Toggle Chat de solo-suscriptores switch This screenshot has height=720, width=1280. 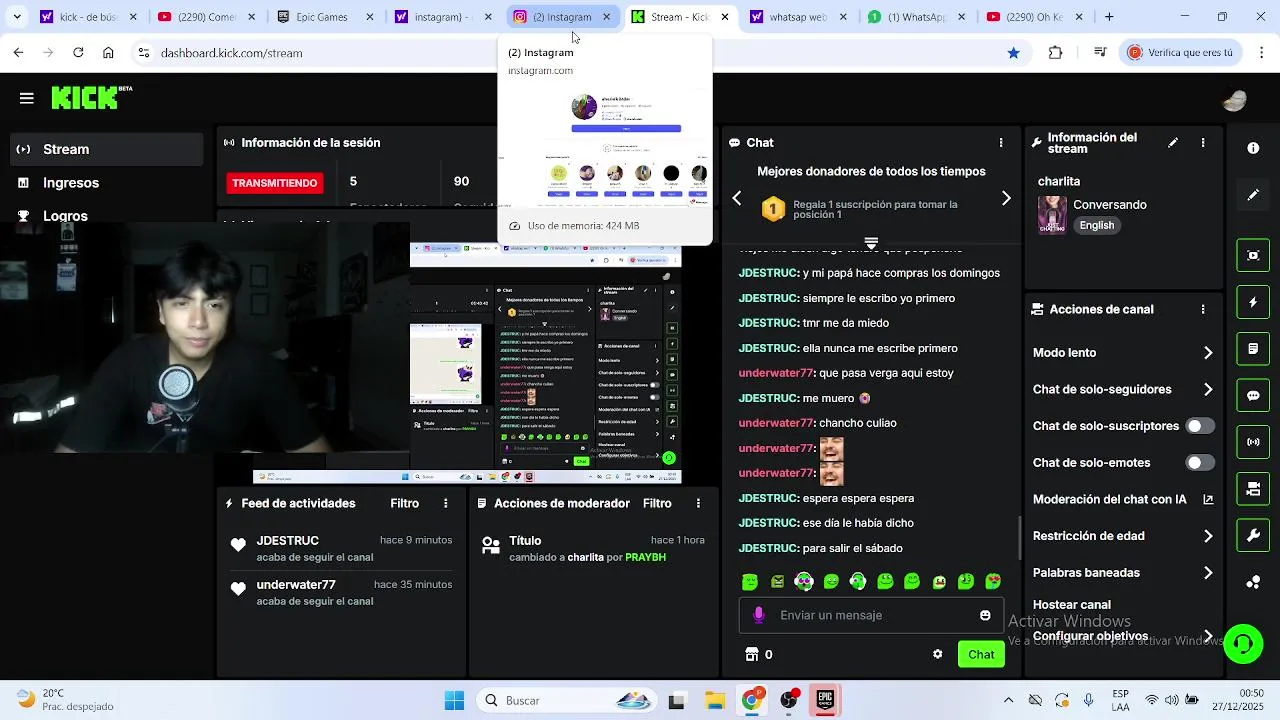tap(1199, 426)
